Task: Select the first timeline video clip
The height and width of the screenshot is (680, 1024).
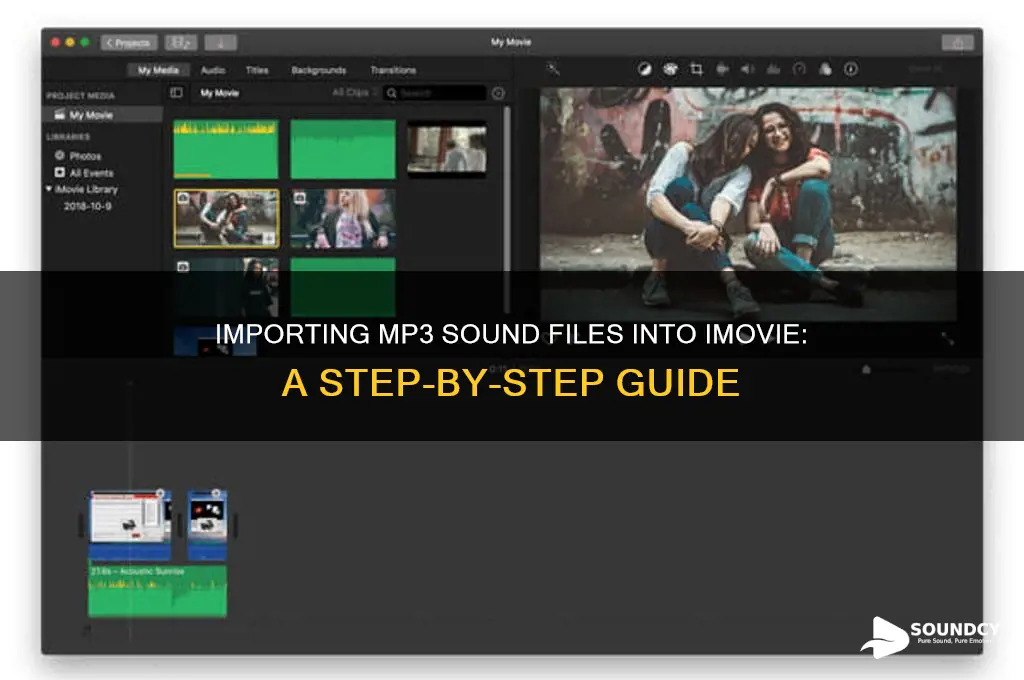Action: (130, 525)
